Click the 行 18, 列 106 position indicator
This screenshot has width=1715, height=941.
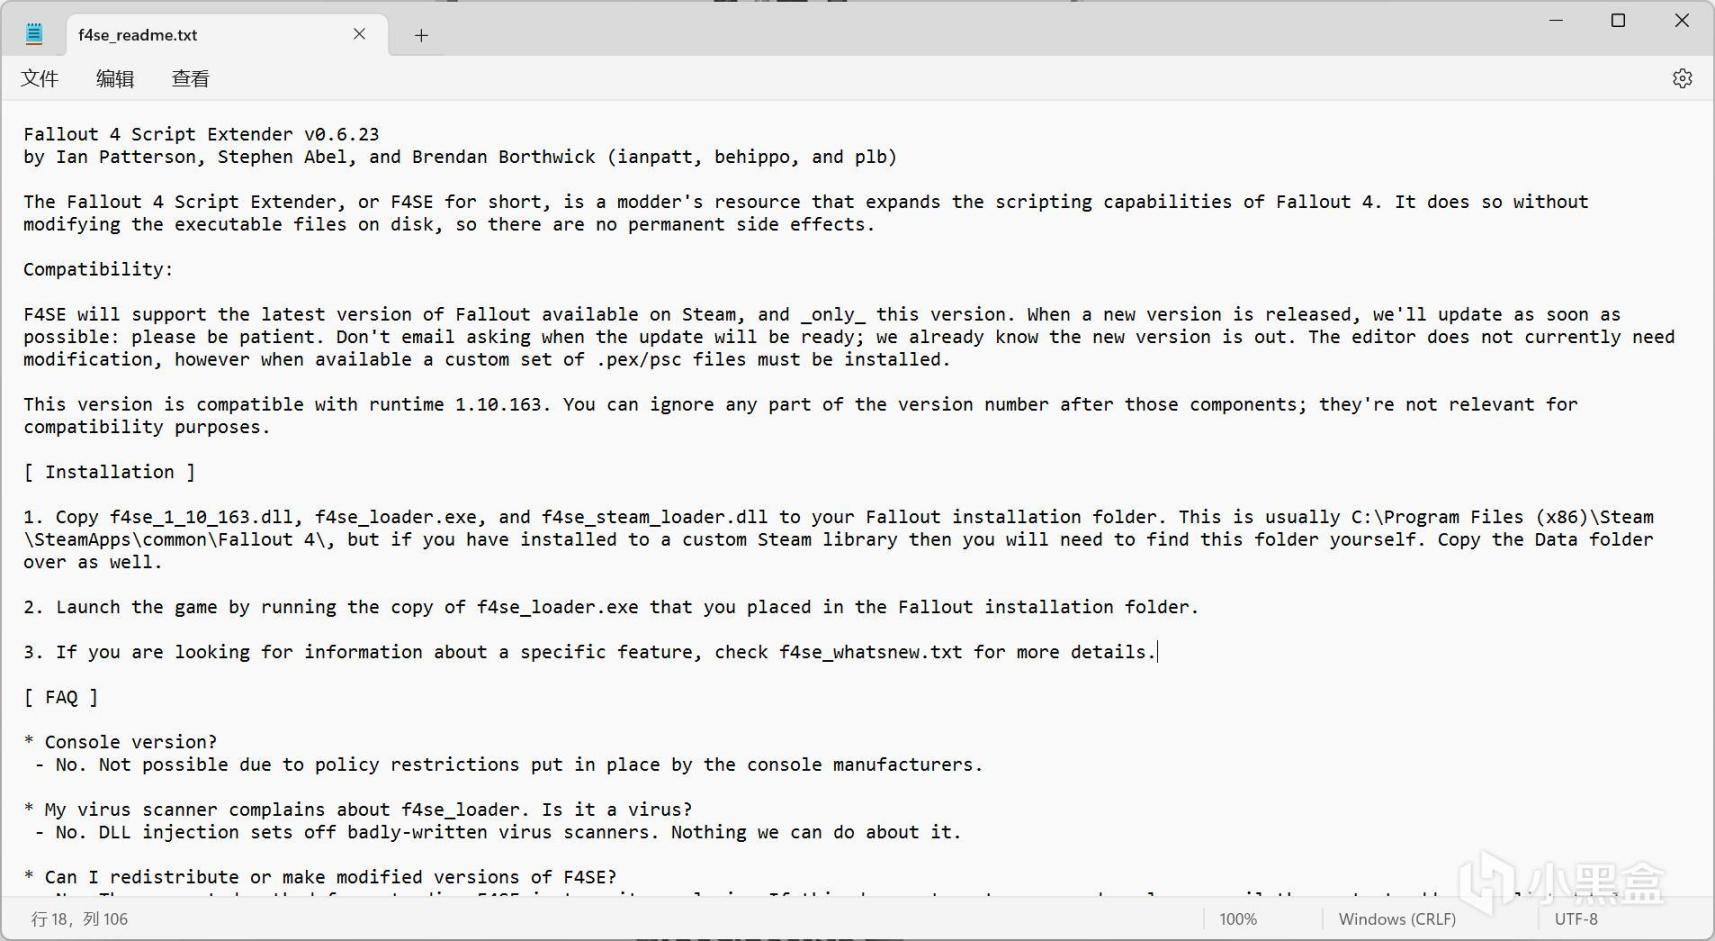80,919
